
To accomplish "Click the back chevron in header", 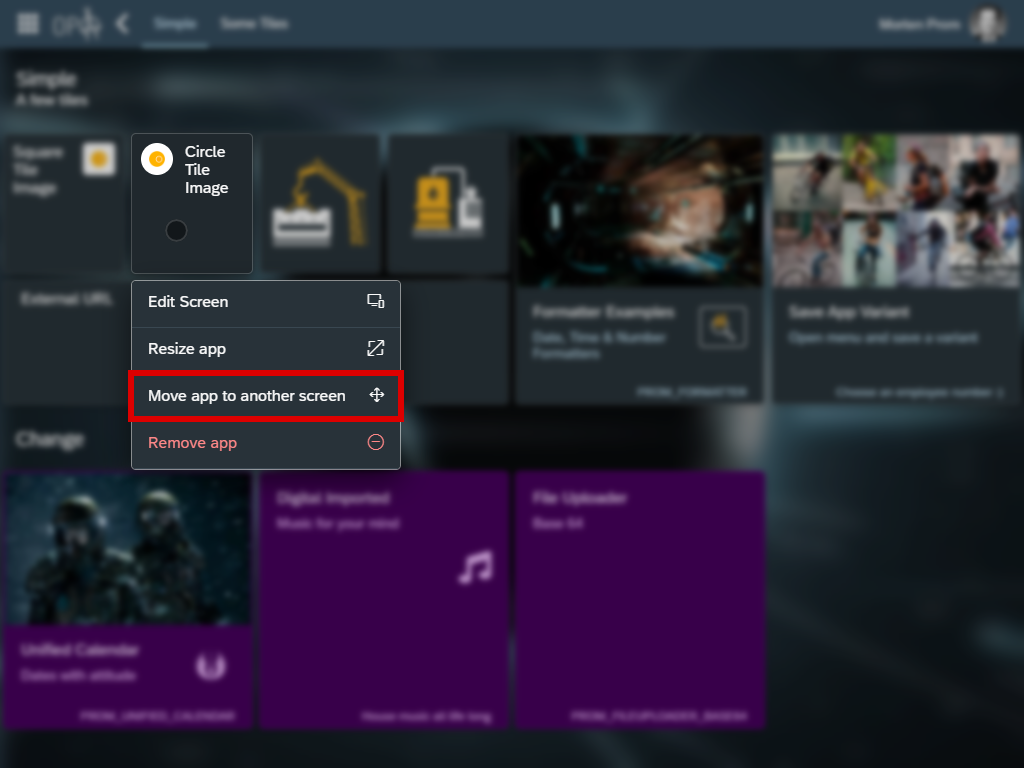I will pyautogui.click(x=122, y=24).
